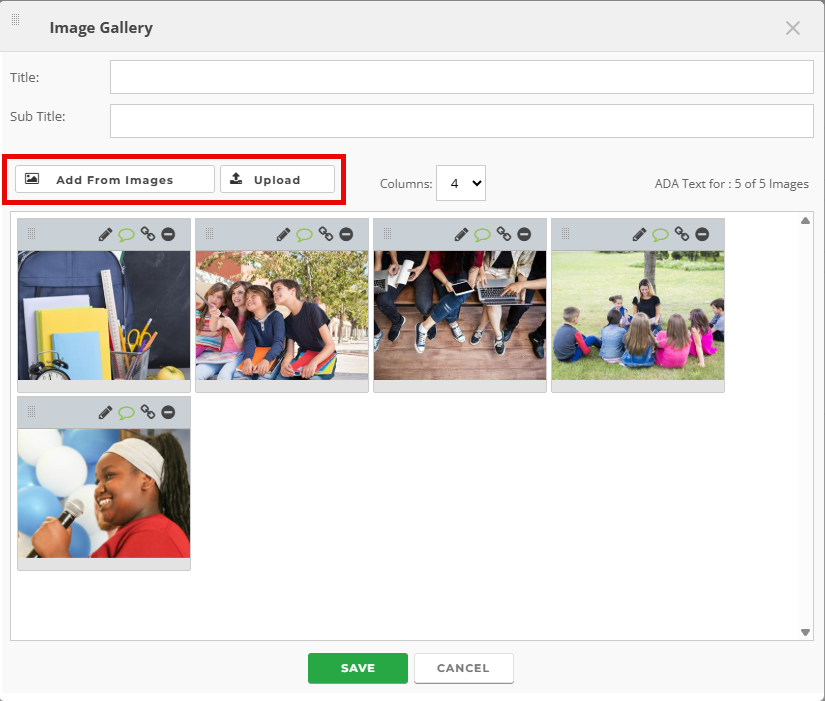Select the girl with microphone thumbnail
This screenshot has height=701, width=825.
(x=104, y=493)
